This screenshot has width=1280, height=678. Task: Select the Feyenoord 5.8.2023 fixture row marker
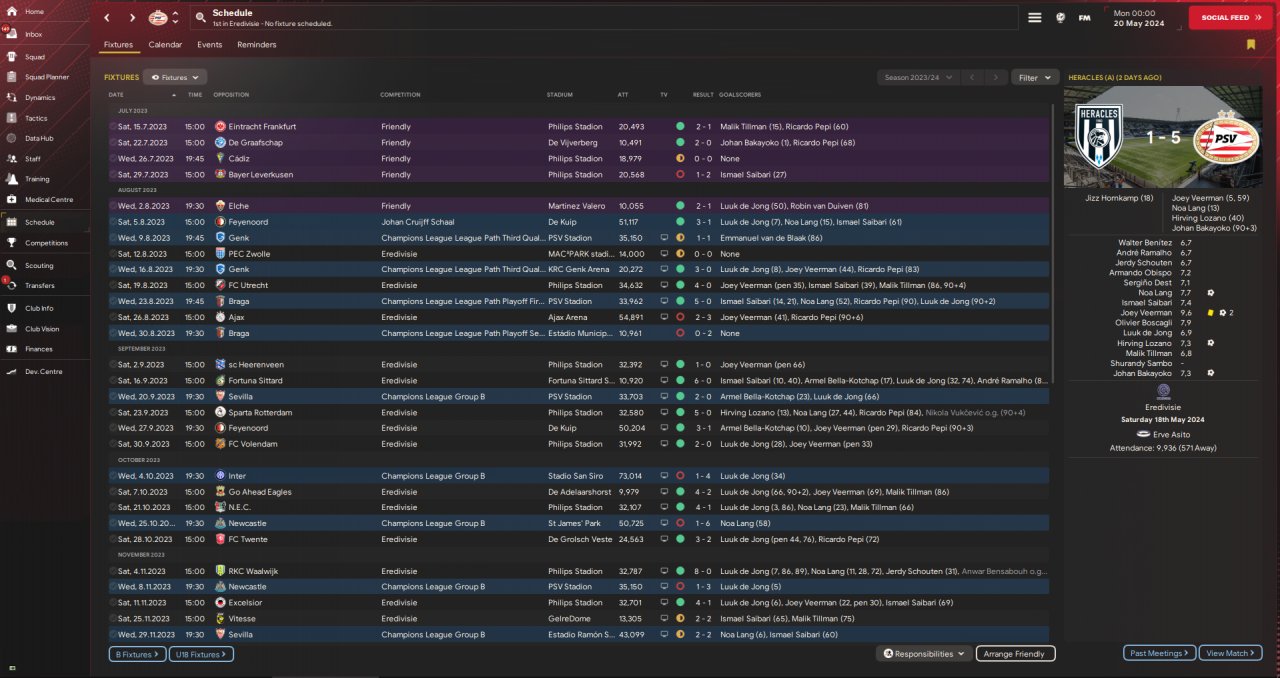pos(113,222)
